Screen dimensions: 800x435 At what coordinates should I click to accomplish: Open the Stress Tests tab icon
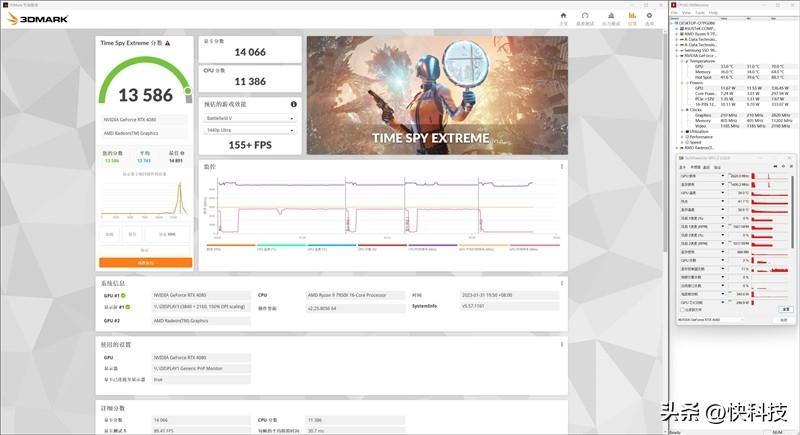[609, 18]
